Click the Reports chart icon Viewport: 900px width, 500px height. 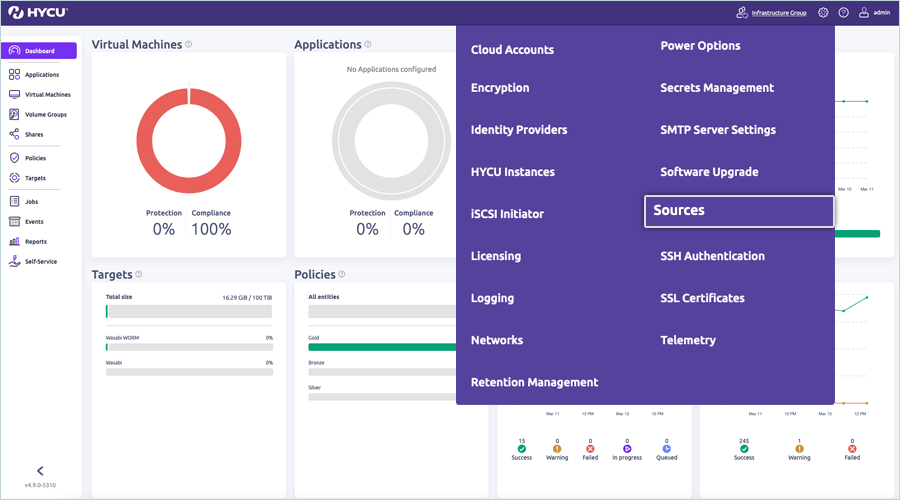point(14,241)
